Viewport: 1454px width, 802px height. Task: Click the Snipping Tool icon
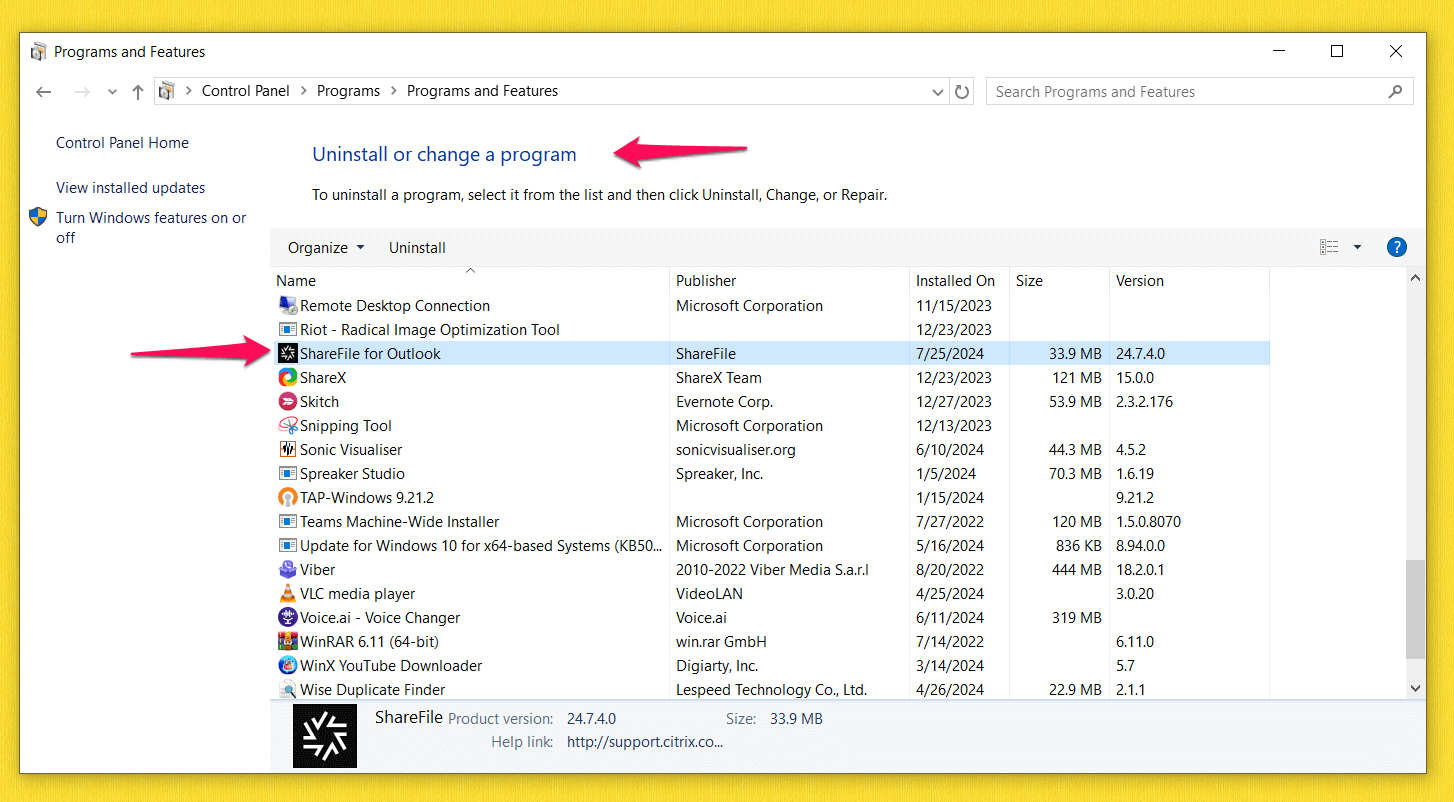coord(288,425)
